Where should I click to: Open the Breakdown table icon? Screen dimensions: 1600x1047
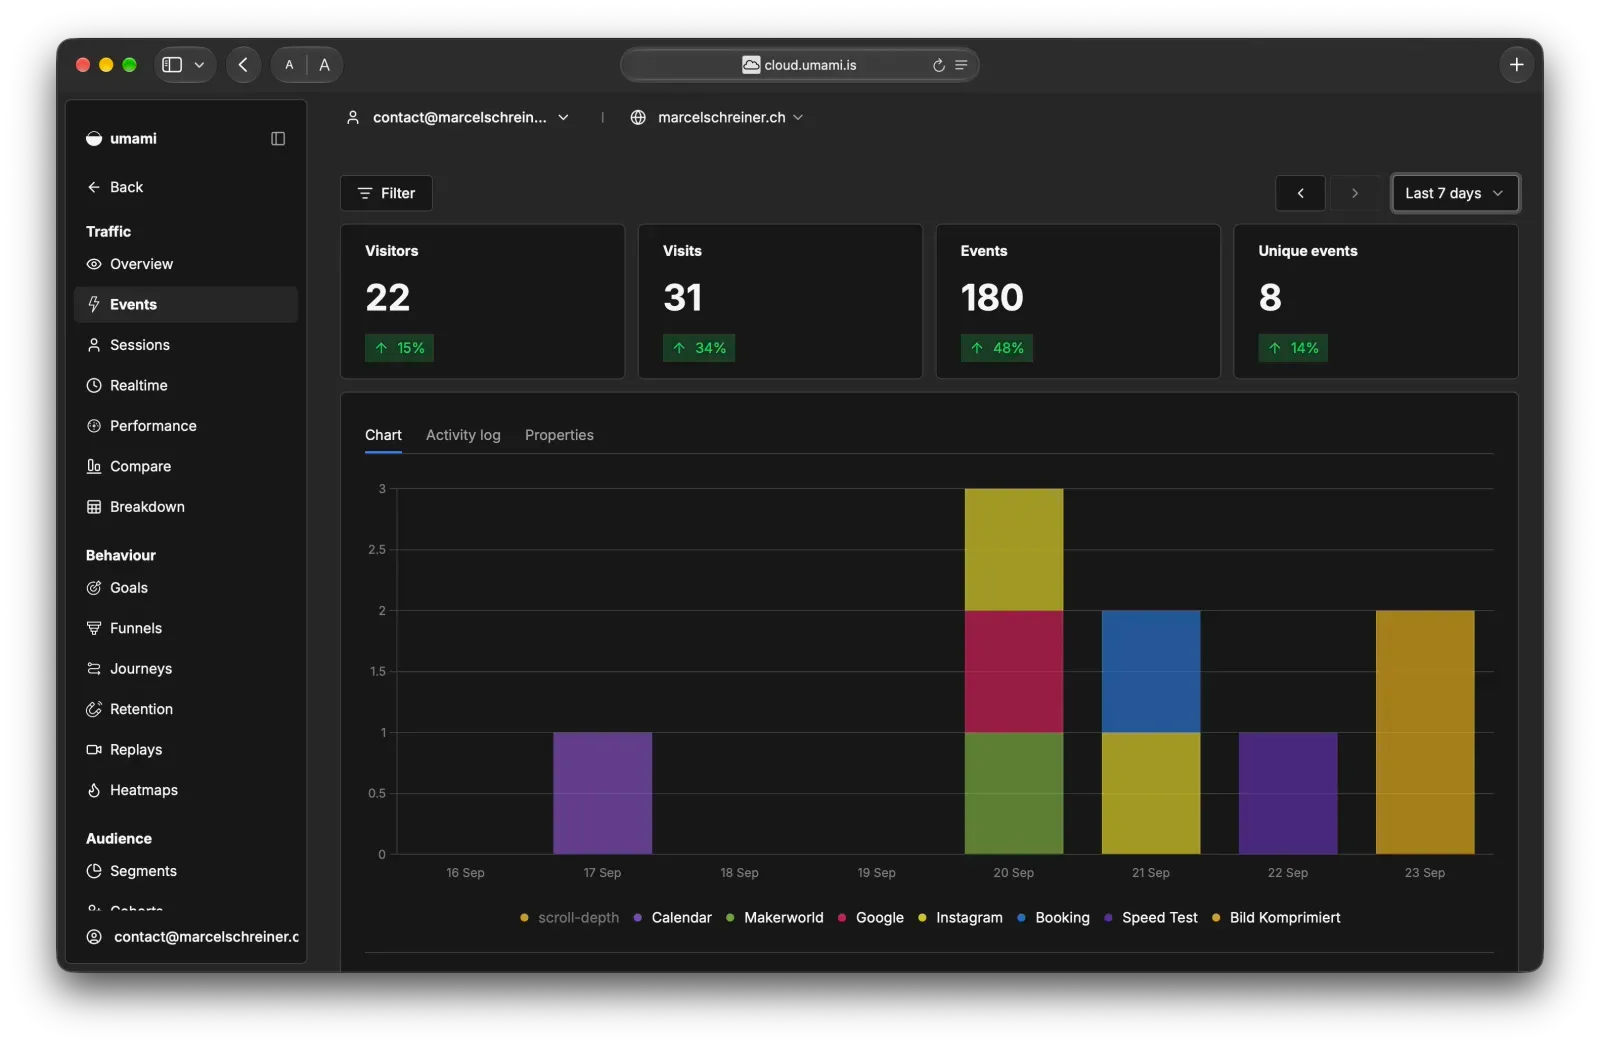pos(94,507)
